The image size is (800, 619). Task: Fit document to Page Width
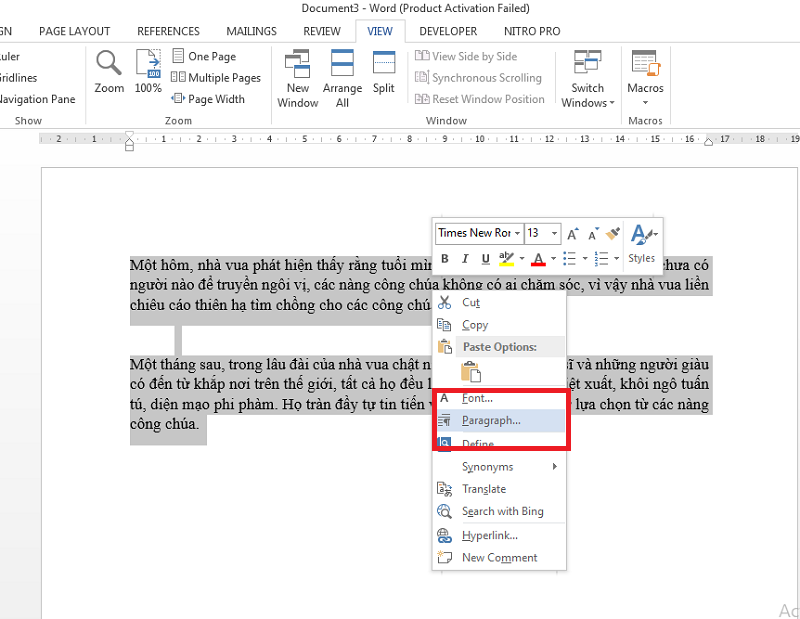tap(208, 99)
